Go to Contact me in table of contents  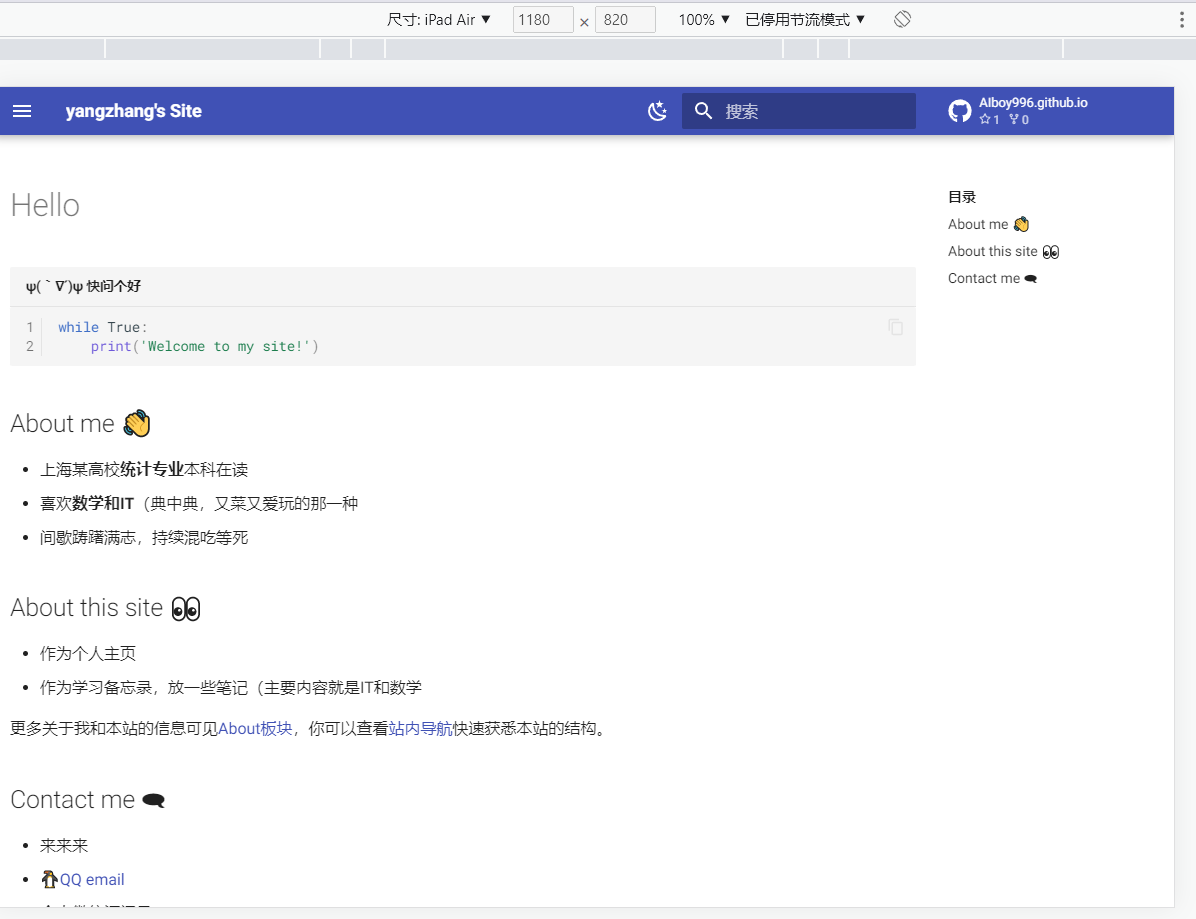(x=992, y=278)
